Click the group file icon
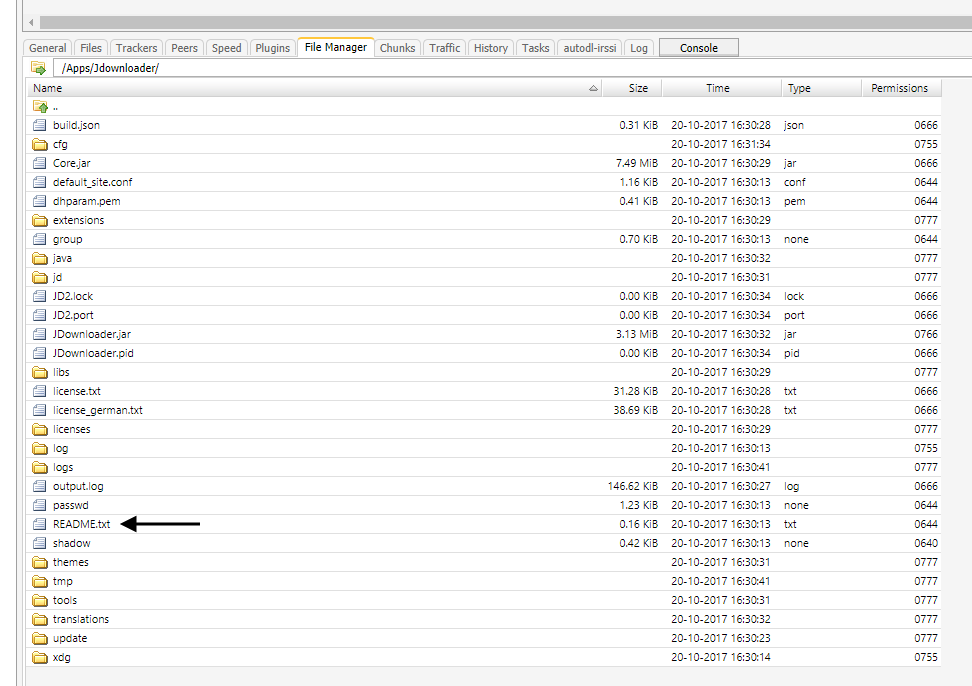Screen dimensions: 972x686 [40, 239]
